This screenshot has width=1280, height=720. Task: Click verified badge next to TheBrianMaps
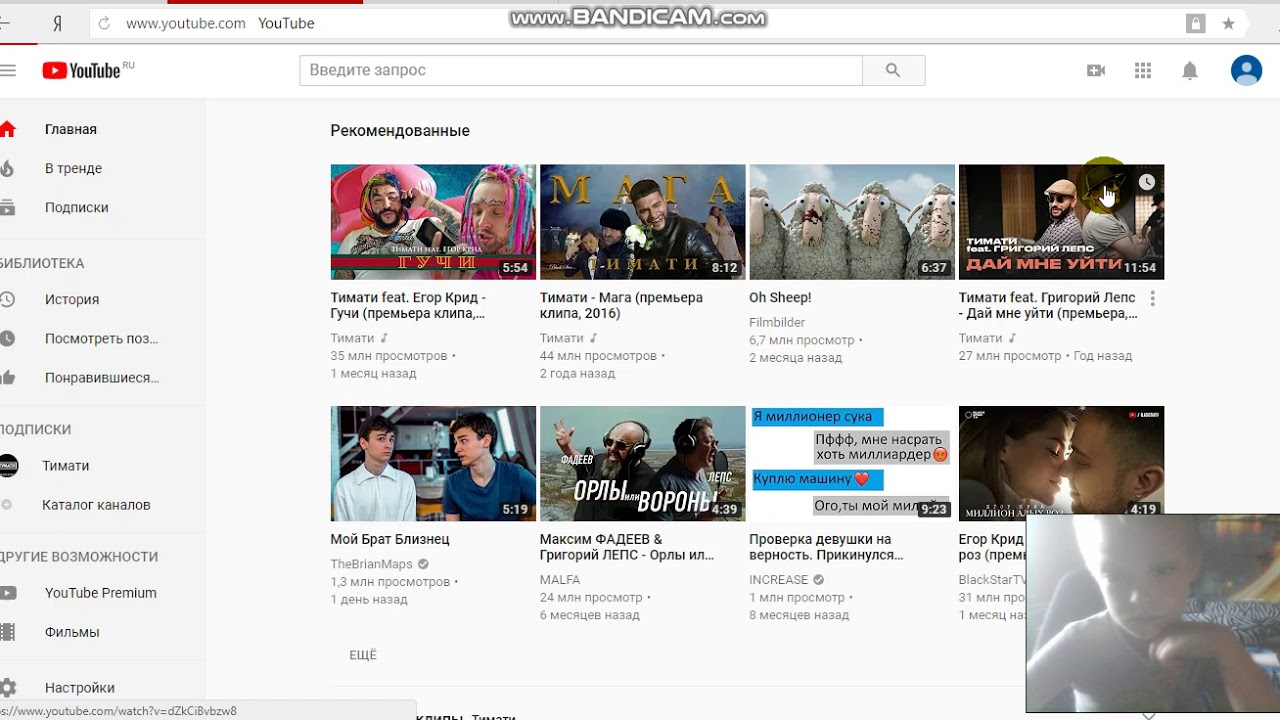[x=423, y=564]
